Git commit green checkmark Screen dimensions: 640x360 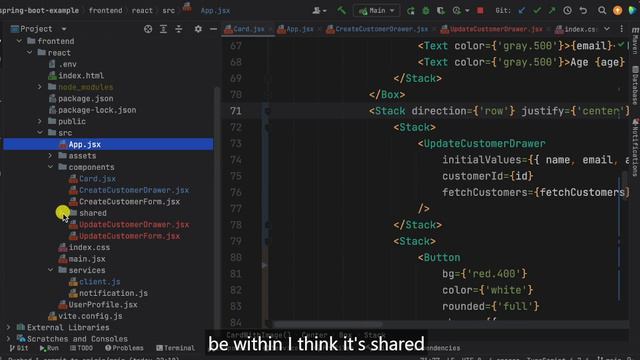[x=537, y=11]
